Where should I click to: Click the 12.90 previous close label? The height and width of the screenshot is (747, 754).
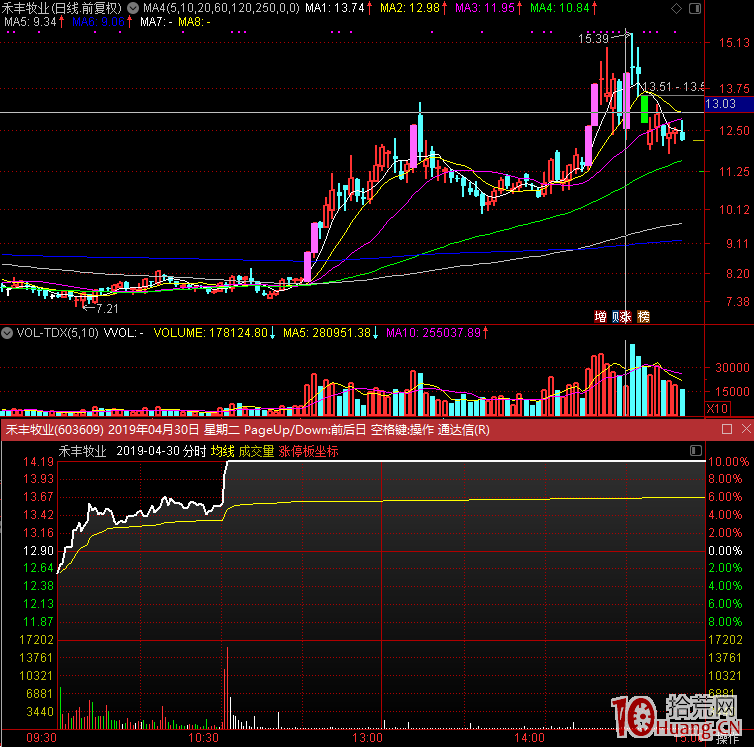(38, 551)
